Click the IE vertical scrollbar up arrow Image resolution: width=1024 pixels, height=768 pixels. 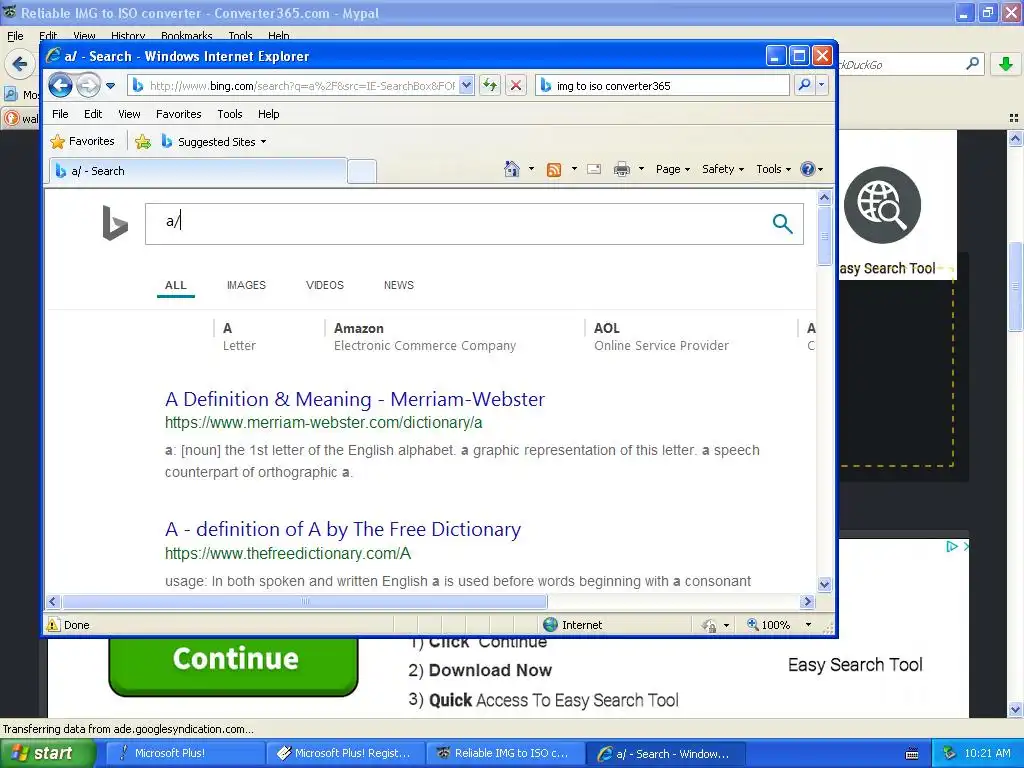(x=824, y=197)
